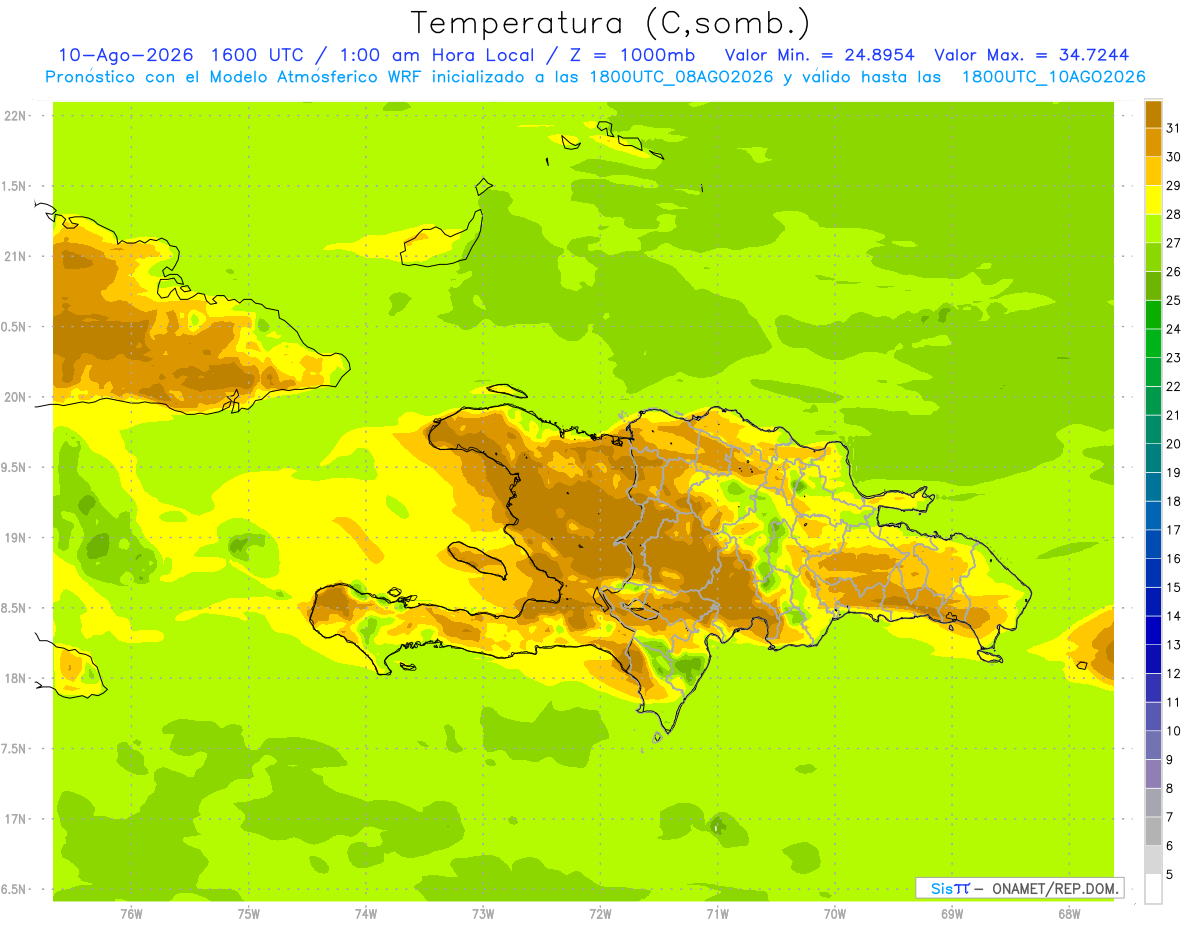Click the color bar segment between 25 and 26
Screen dimensions: 1200x927
tap(1153, 285)
